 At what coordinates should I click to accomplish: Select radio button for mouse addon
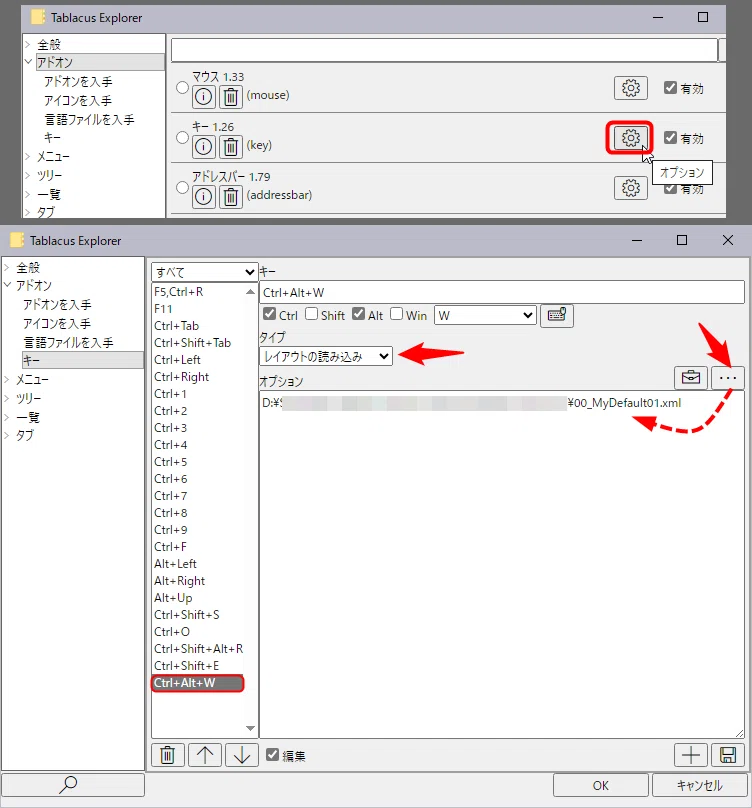[x=182, y=88]
